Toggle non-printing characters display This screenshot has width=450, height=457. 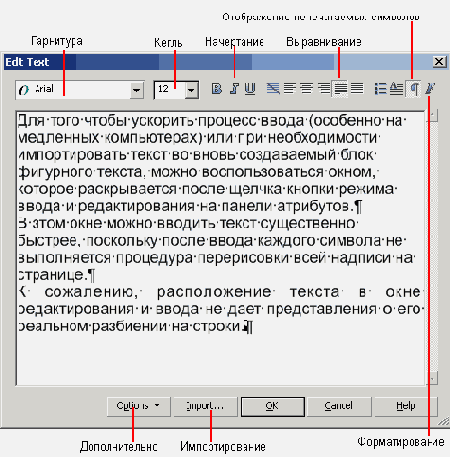point(414,89)
